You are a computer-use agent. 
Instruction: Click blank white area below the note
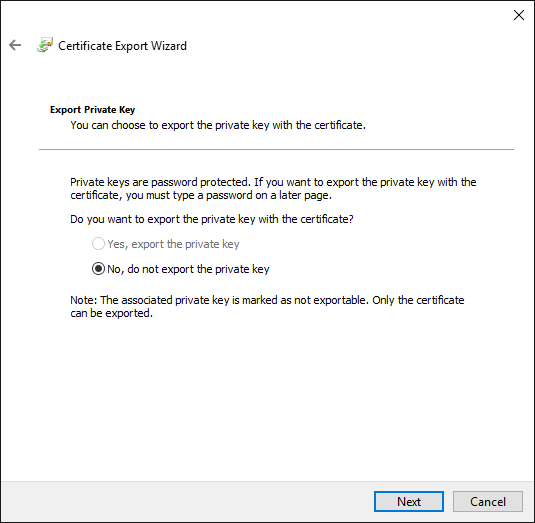(268, 399)
